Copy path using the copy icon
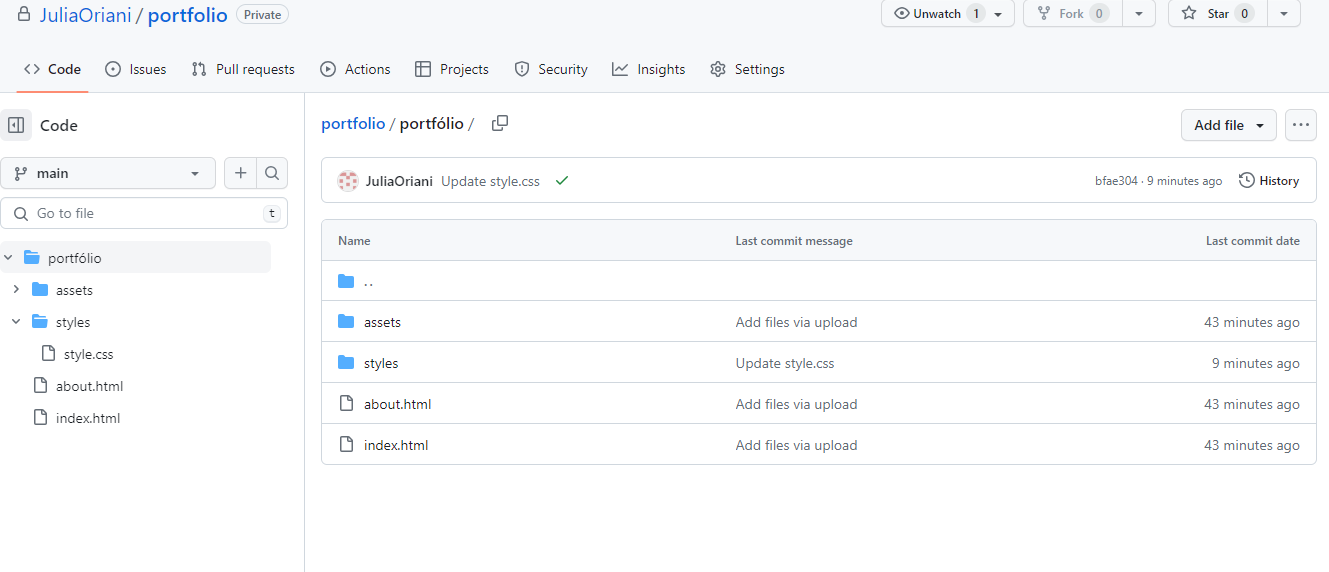The image size is (1329, 572). pyautogui.click(x=500, y=123)
